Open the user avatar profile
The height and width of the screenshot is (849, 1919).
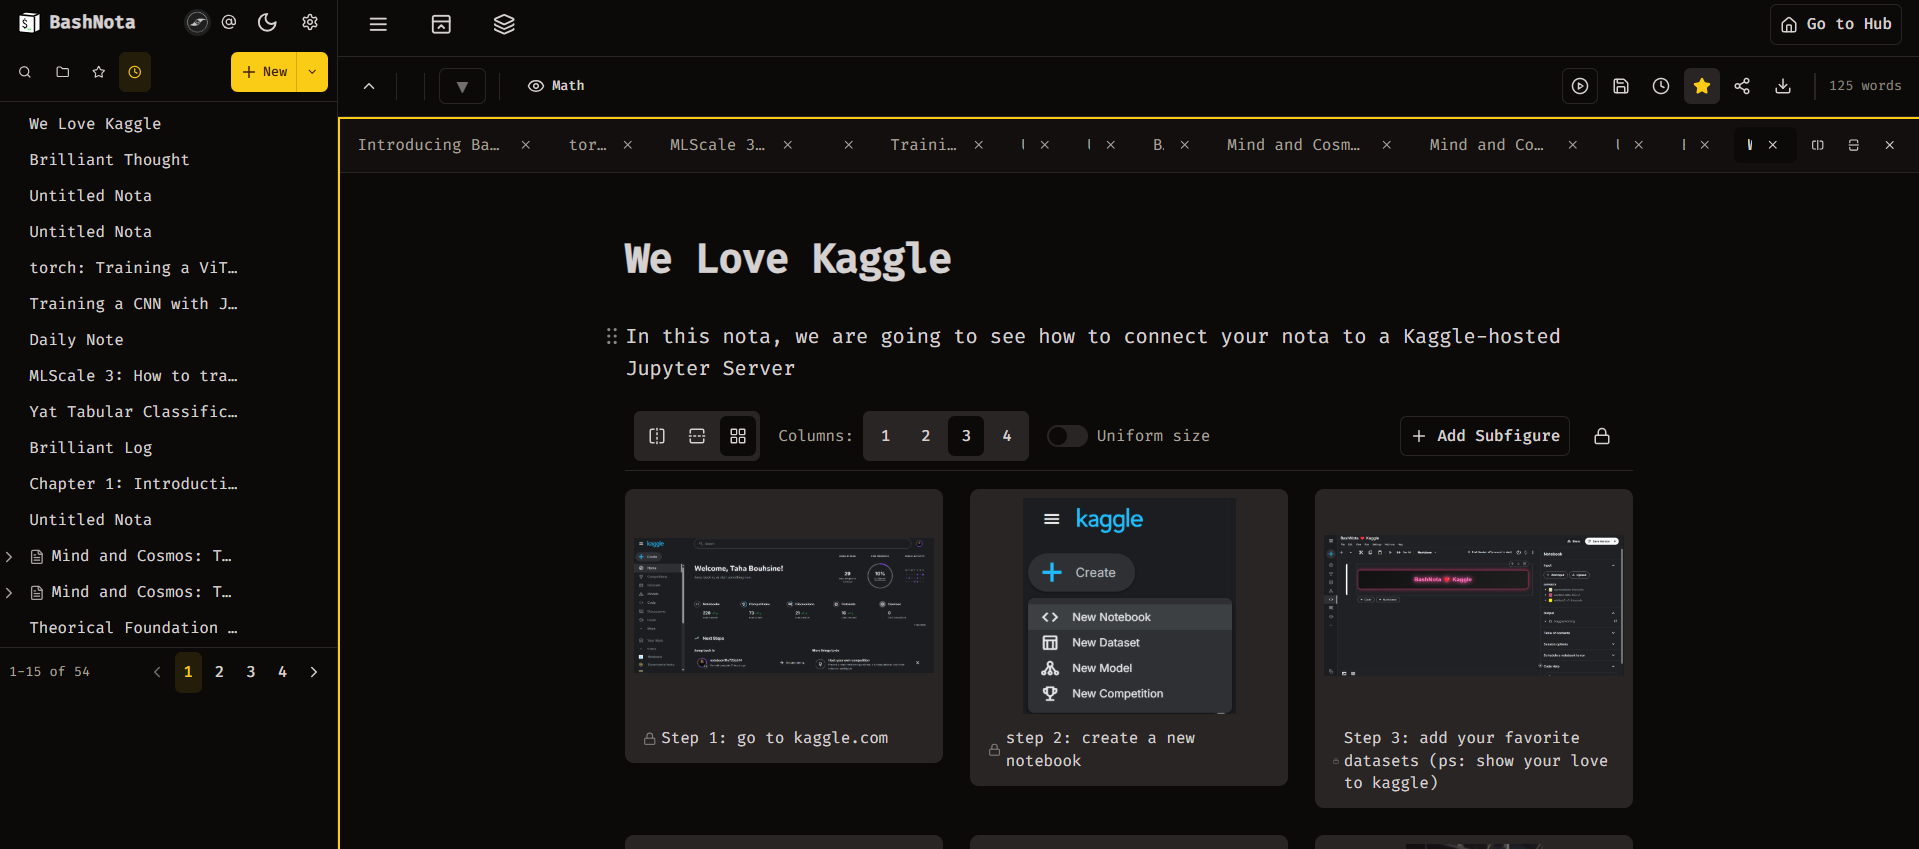(197, 22)
